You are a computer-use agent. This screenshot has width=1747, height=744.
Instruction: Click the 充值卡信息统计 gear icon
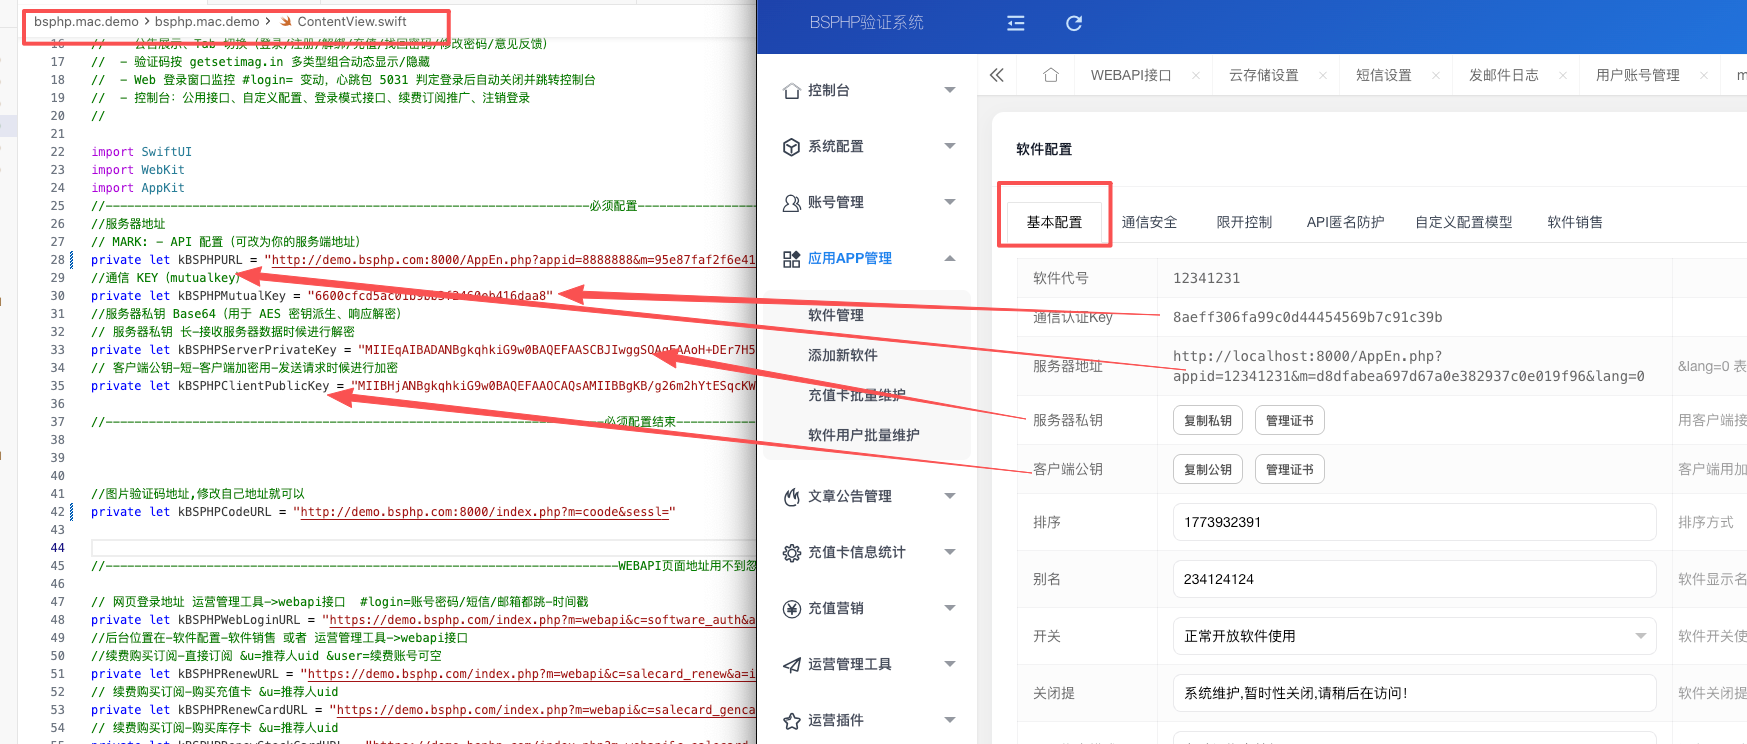click(791, 553)
